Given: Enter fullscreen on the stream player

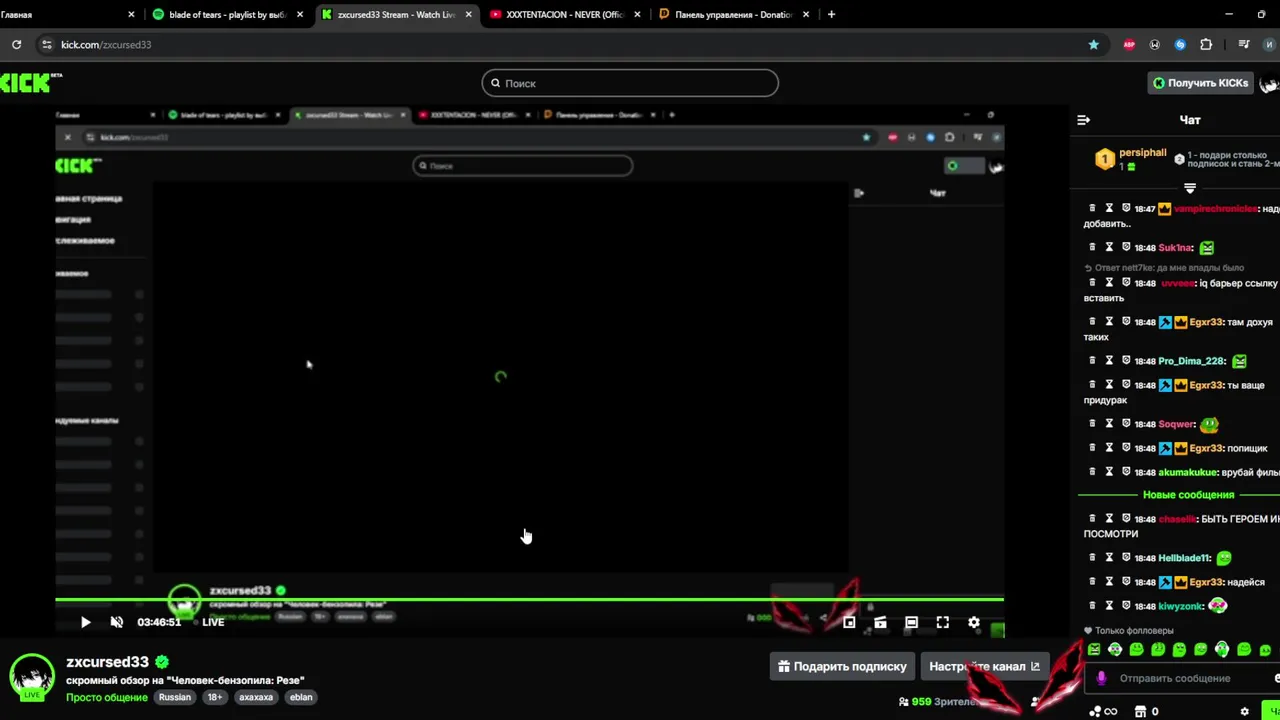Looking at the screenshot, I should point(942,622).
